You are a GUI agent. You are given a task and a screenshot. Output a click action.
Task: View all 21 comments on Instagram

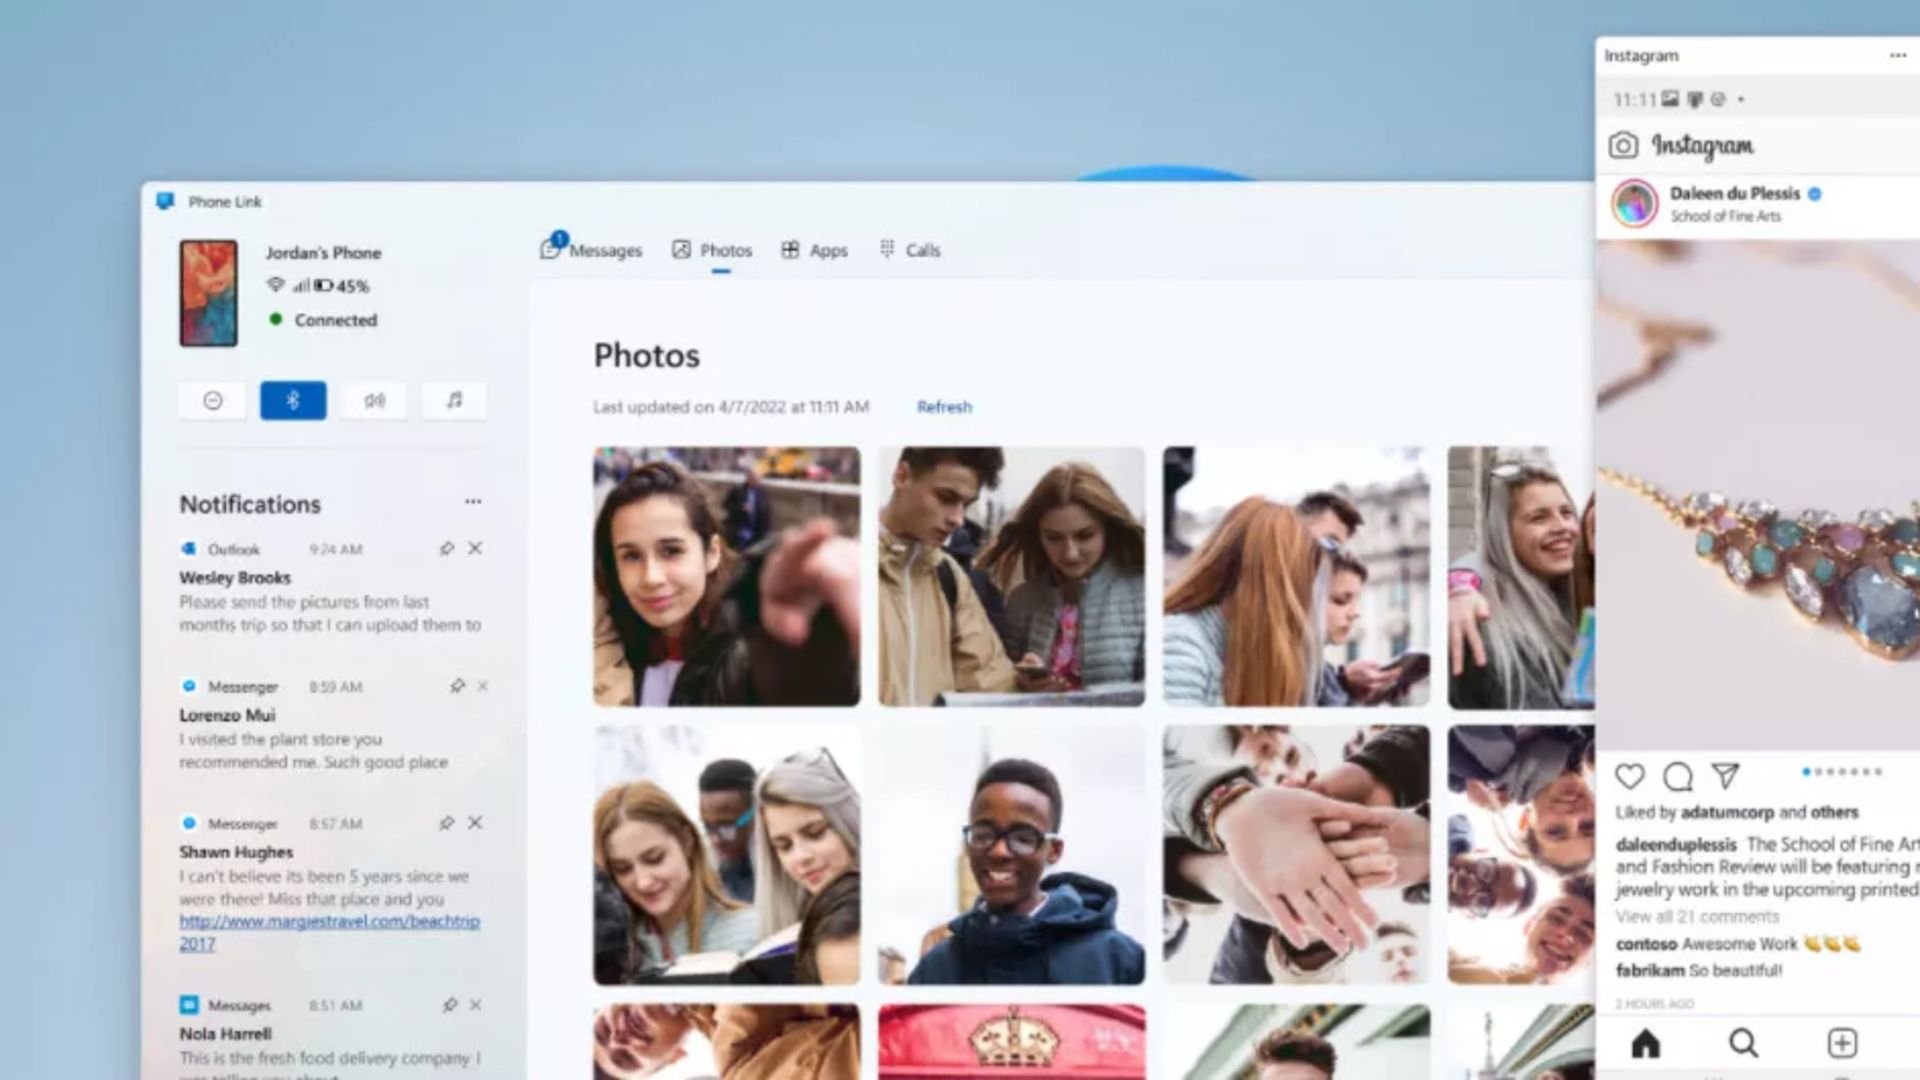coord(1697,917)
